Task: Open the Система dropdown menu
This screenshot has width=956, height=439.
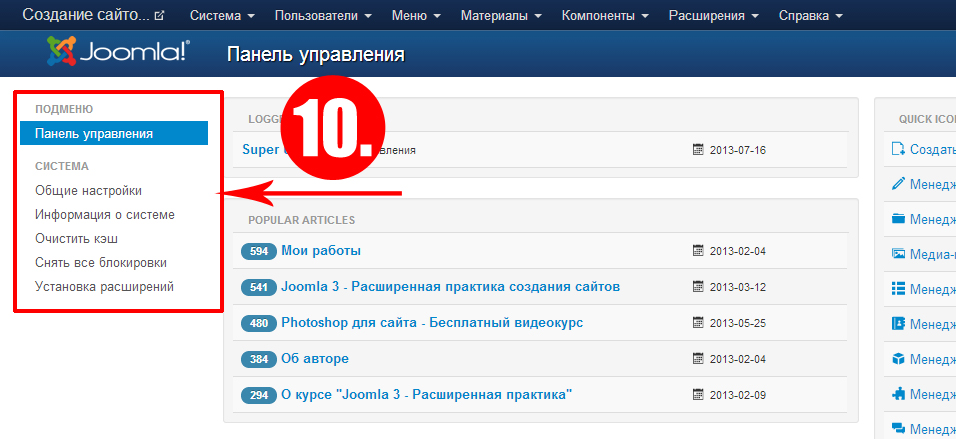Action: 221,16
